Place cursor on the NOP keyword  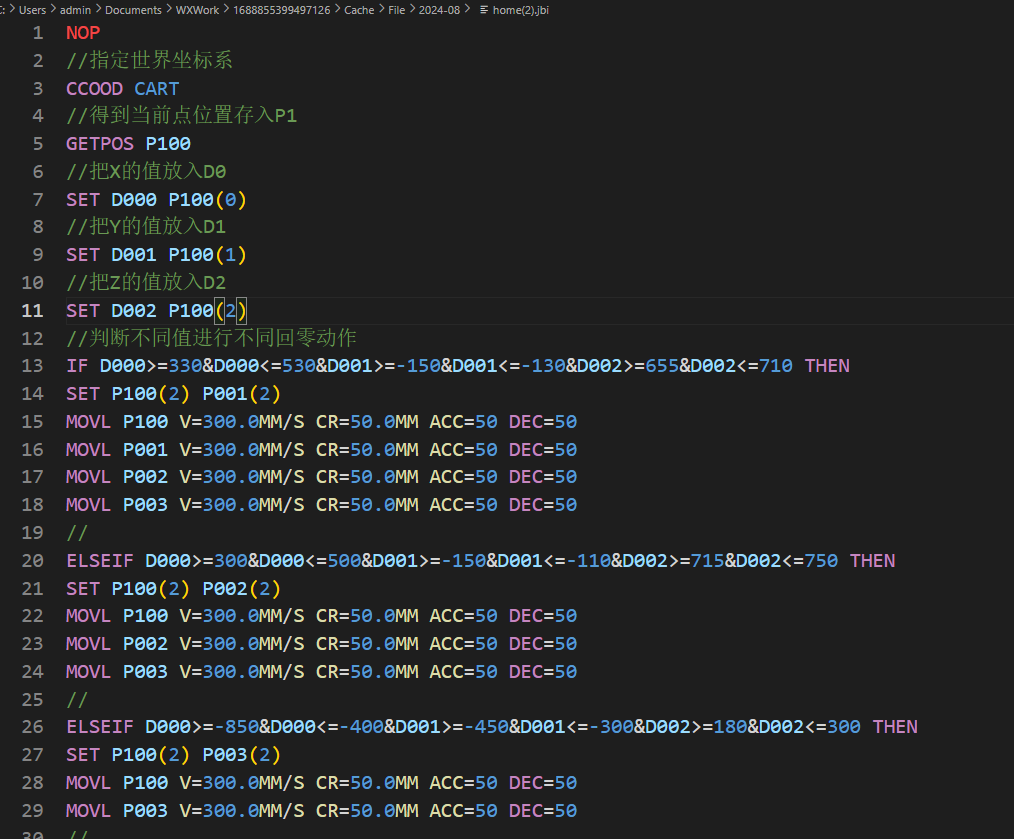coord(83,33)
